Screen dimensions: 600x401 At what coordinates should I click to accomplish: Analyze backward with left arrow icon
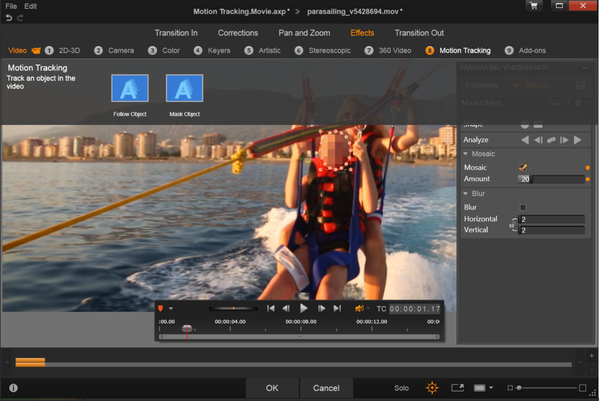[525, 140]
